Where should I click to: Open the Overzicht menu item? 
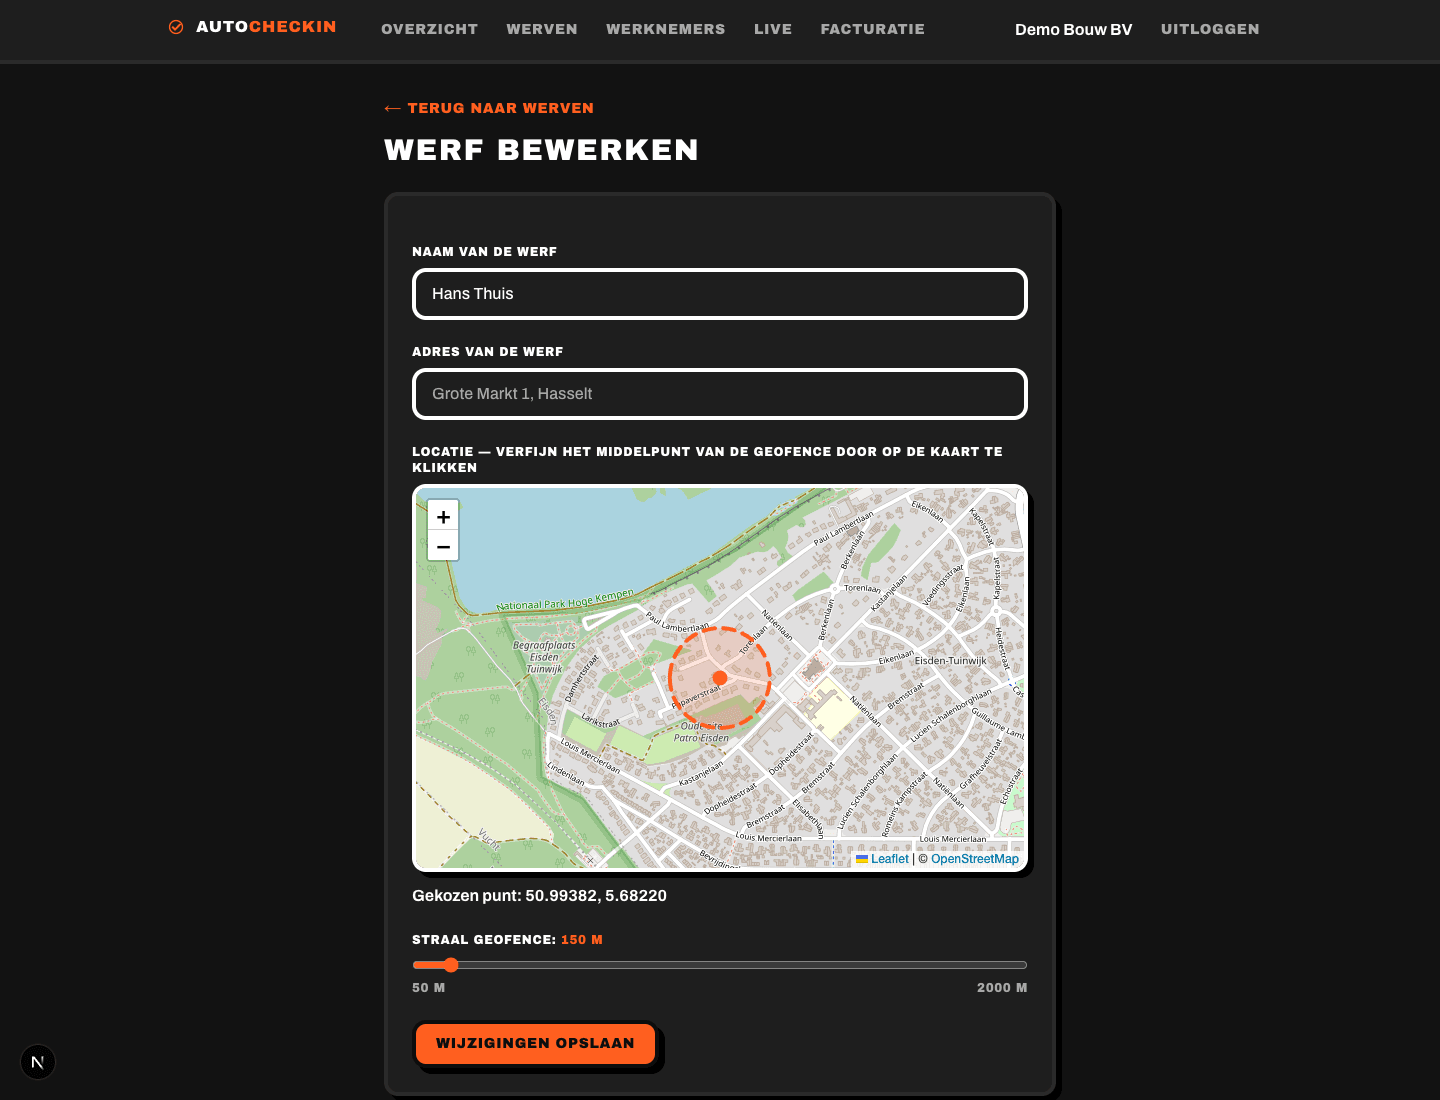[x=429, y=29]
